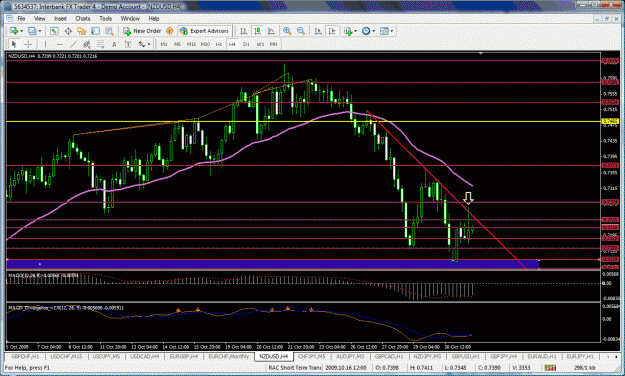
Task: Switch to D1 timeframe
Action: coord(246,44)
